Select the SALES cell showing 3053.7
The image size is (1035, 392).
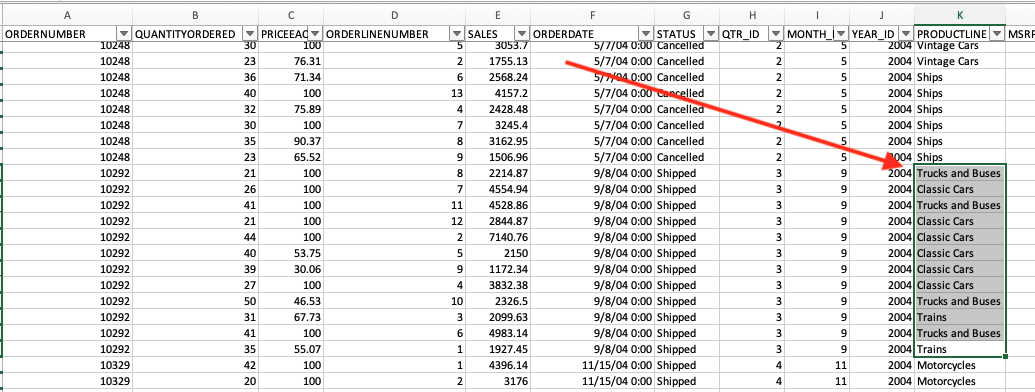[x=497, y=46]
